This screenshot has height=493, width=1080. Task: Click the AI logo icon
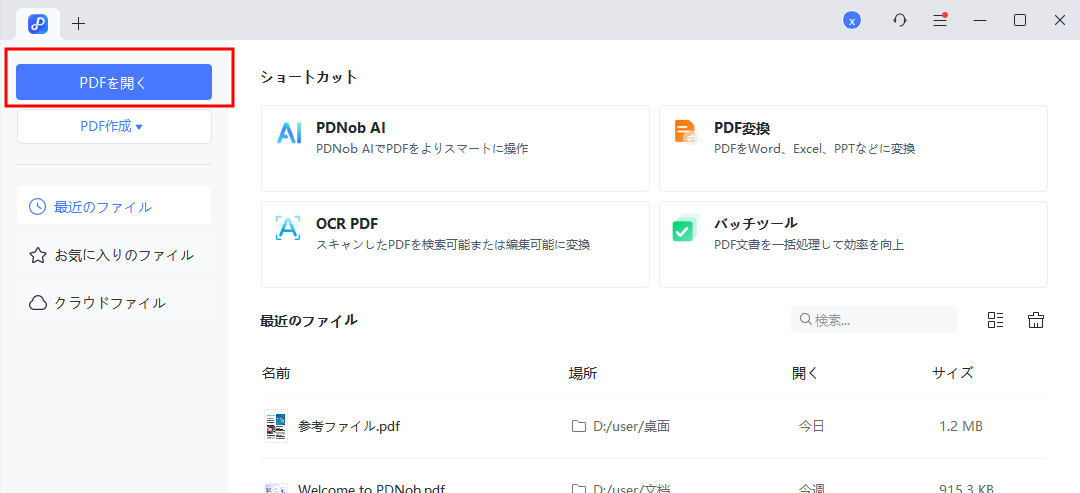pyautogui.click(x=289, y=133)
